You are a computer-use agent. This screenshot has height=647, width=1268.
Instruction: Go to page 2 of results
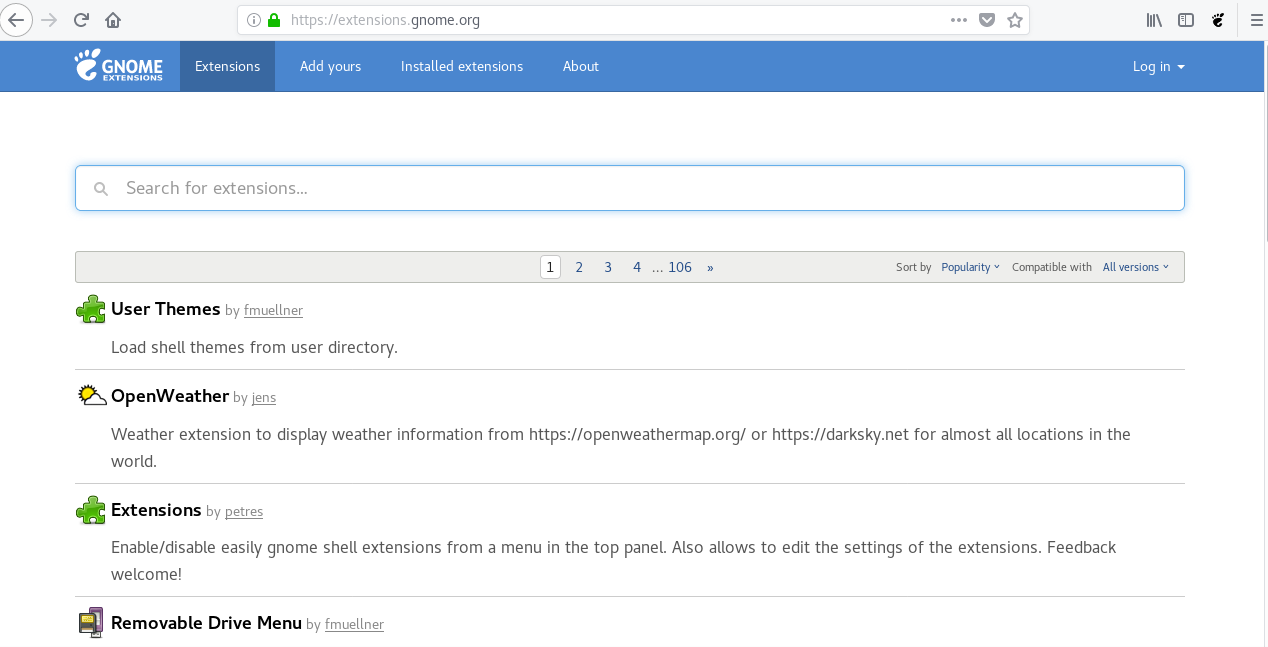(x=579, y=267)
